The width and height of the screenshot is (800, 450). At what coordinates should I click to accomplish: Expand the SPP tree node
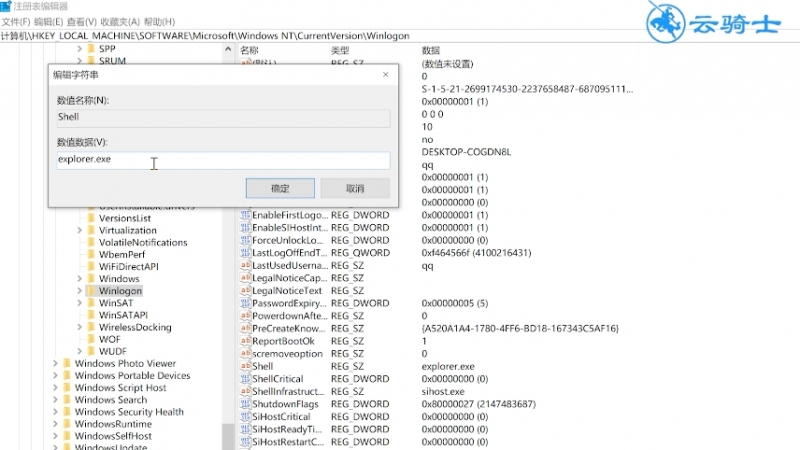(80, 48)
